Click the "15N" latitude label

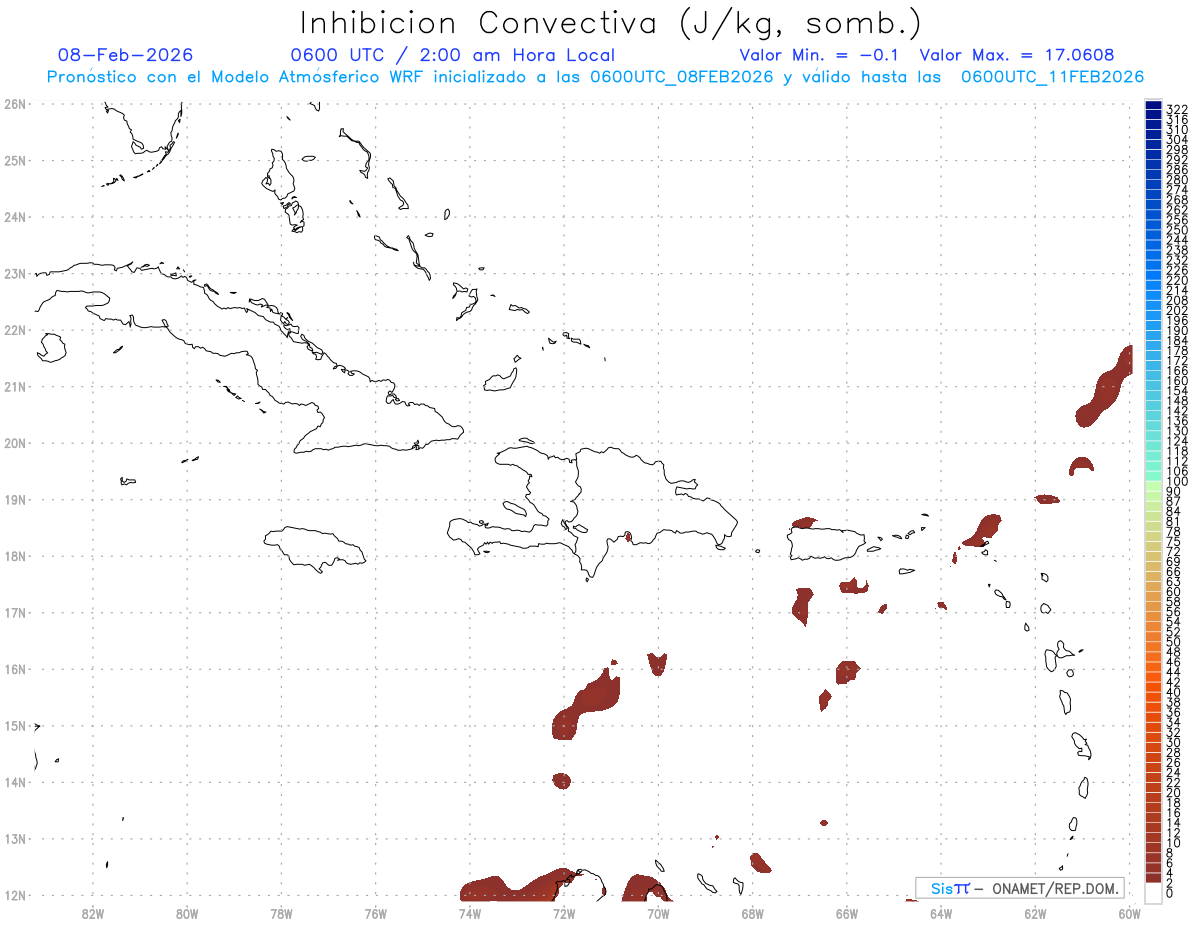tap(14, 725)
